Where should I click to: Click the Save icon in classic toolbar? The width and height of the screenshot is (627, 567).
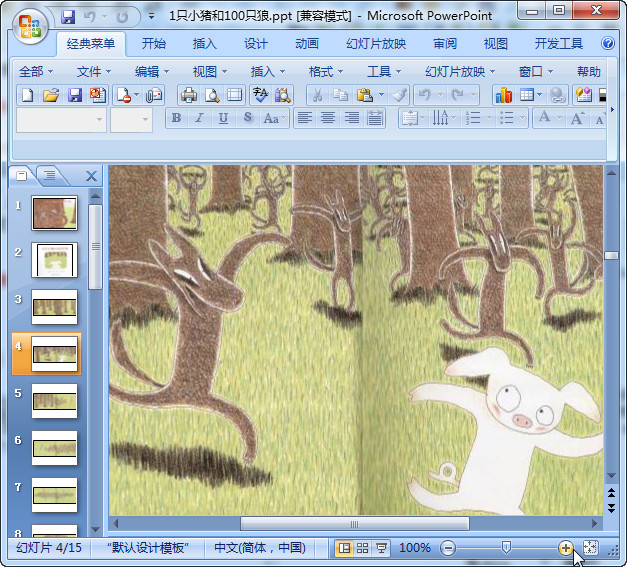click(x=75, y=95)
